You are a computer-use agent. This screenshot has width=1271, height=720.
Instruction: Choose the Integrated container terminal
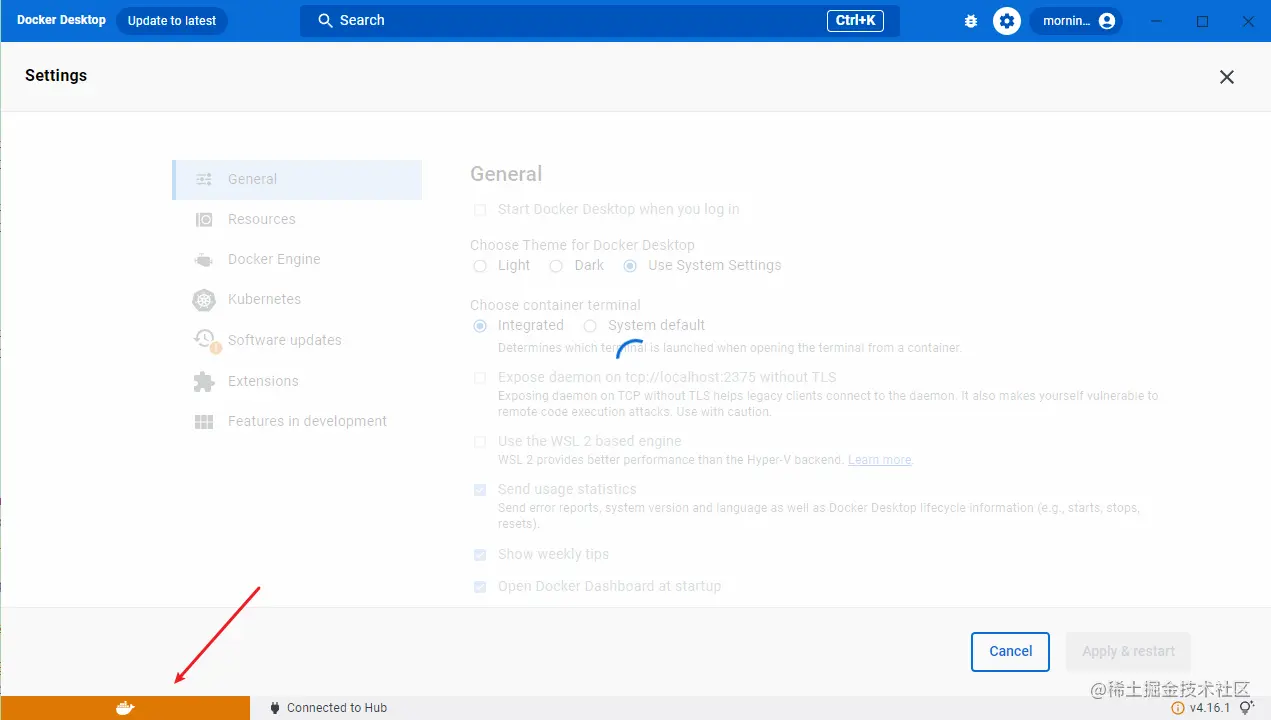tap(480, 326)
